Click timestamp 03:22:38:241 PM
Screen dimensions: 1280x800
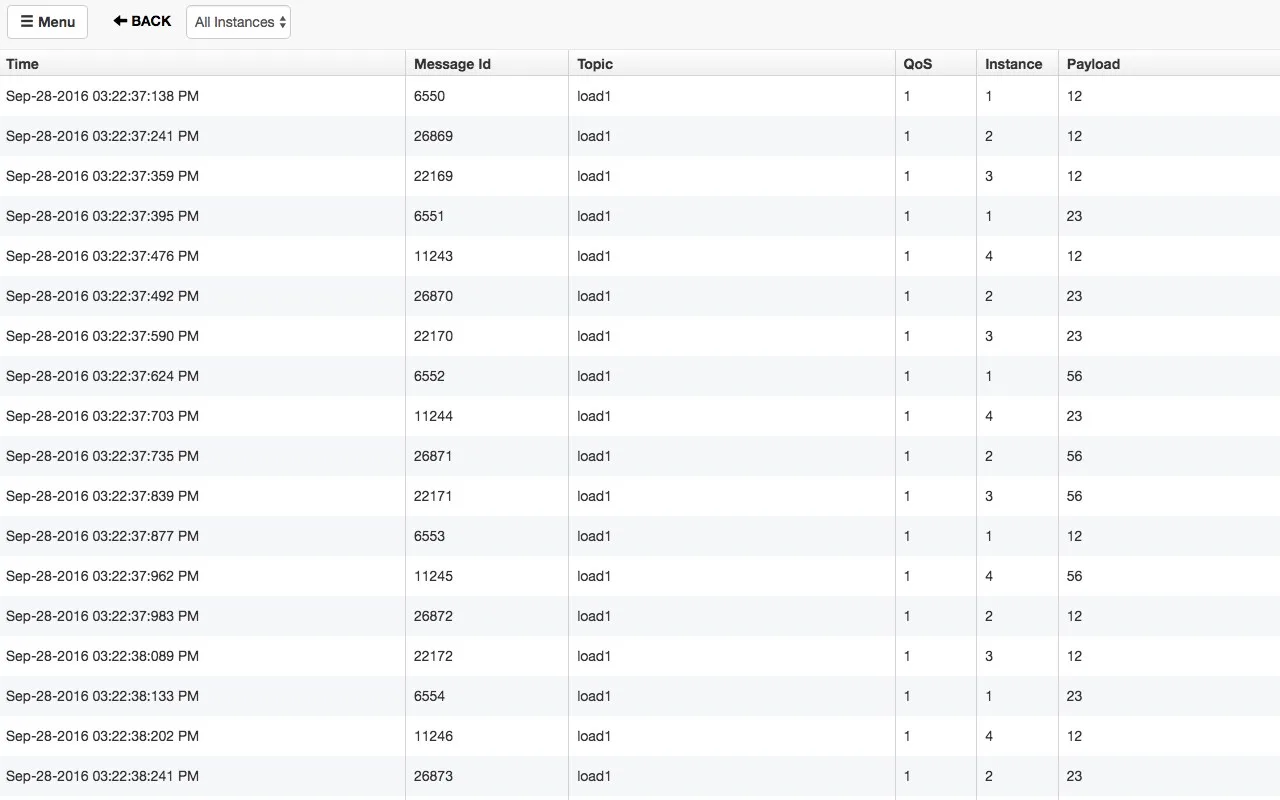[x=102, y=776]
